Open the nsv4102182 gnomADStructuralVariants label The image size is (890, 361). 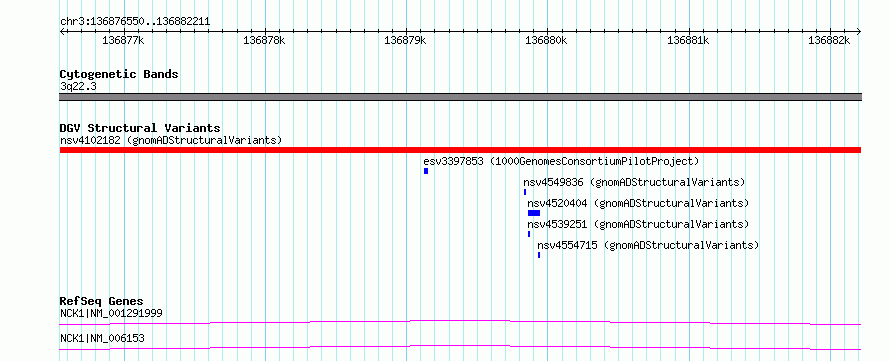171,140
